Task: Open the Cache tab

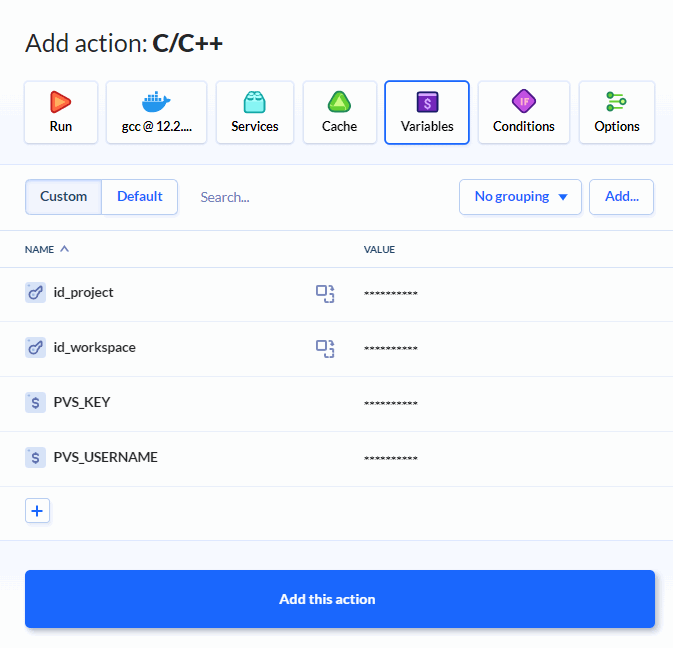Action: click(340, 112)
